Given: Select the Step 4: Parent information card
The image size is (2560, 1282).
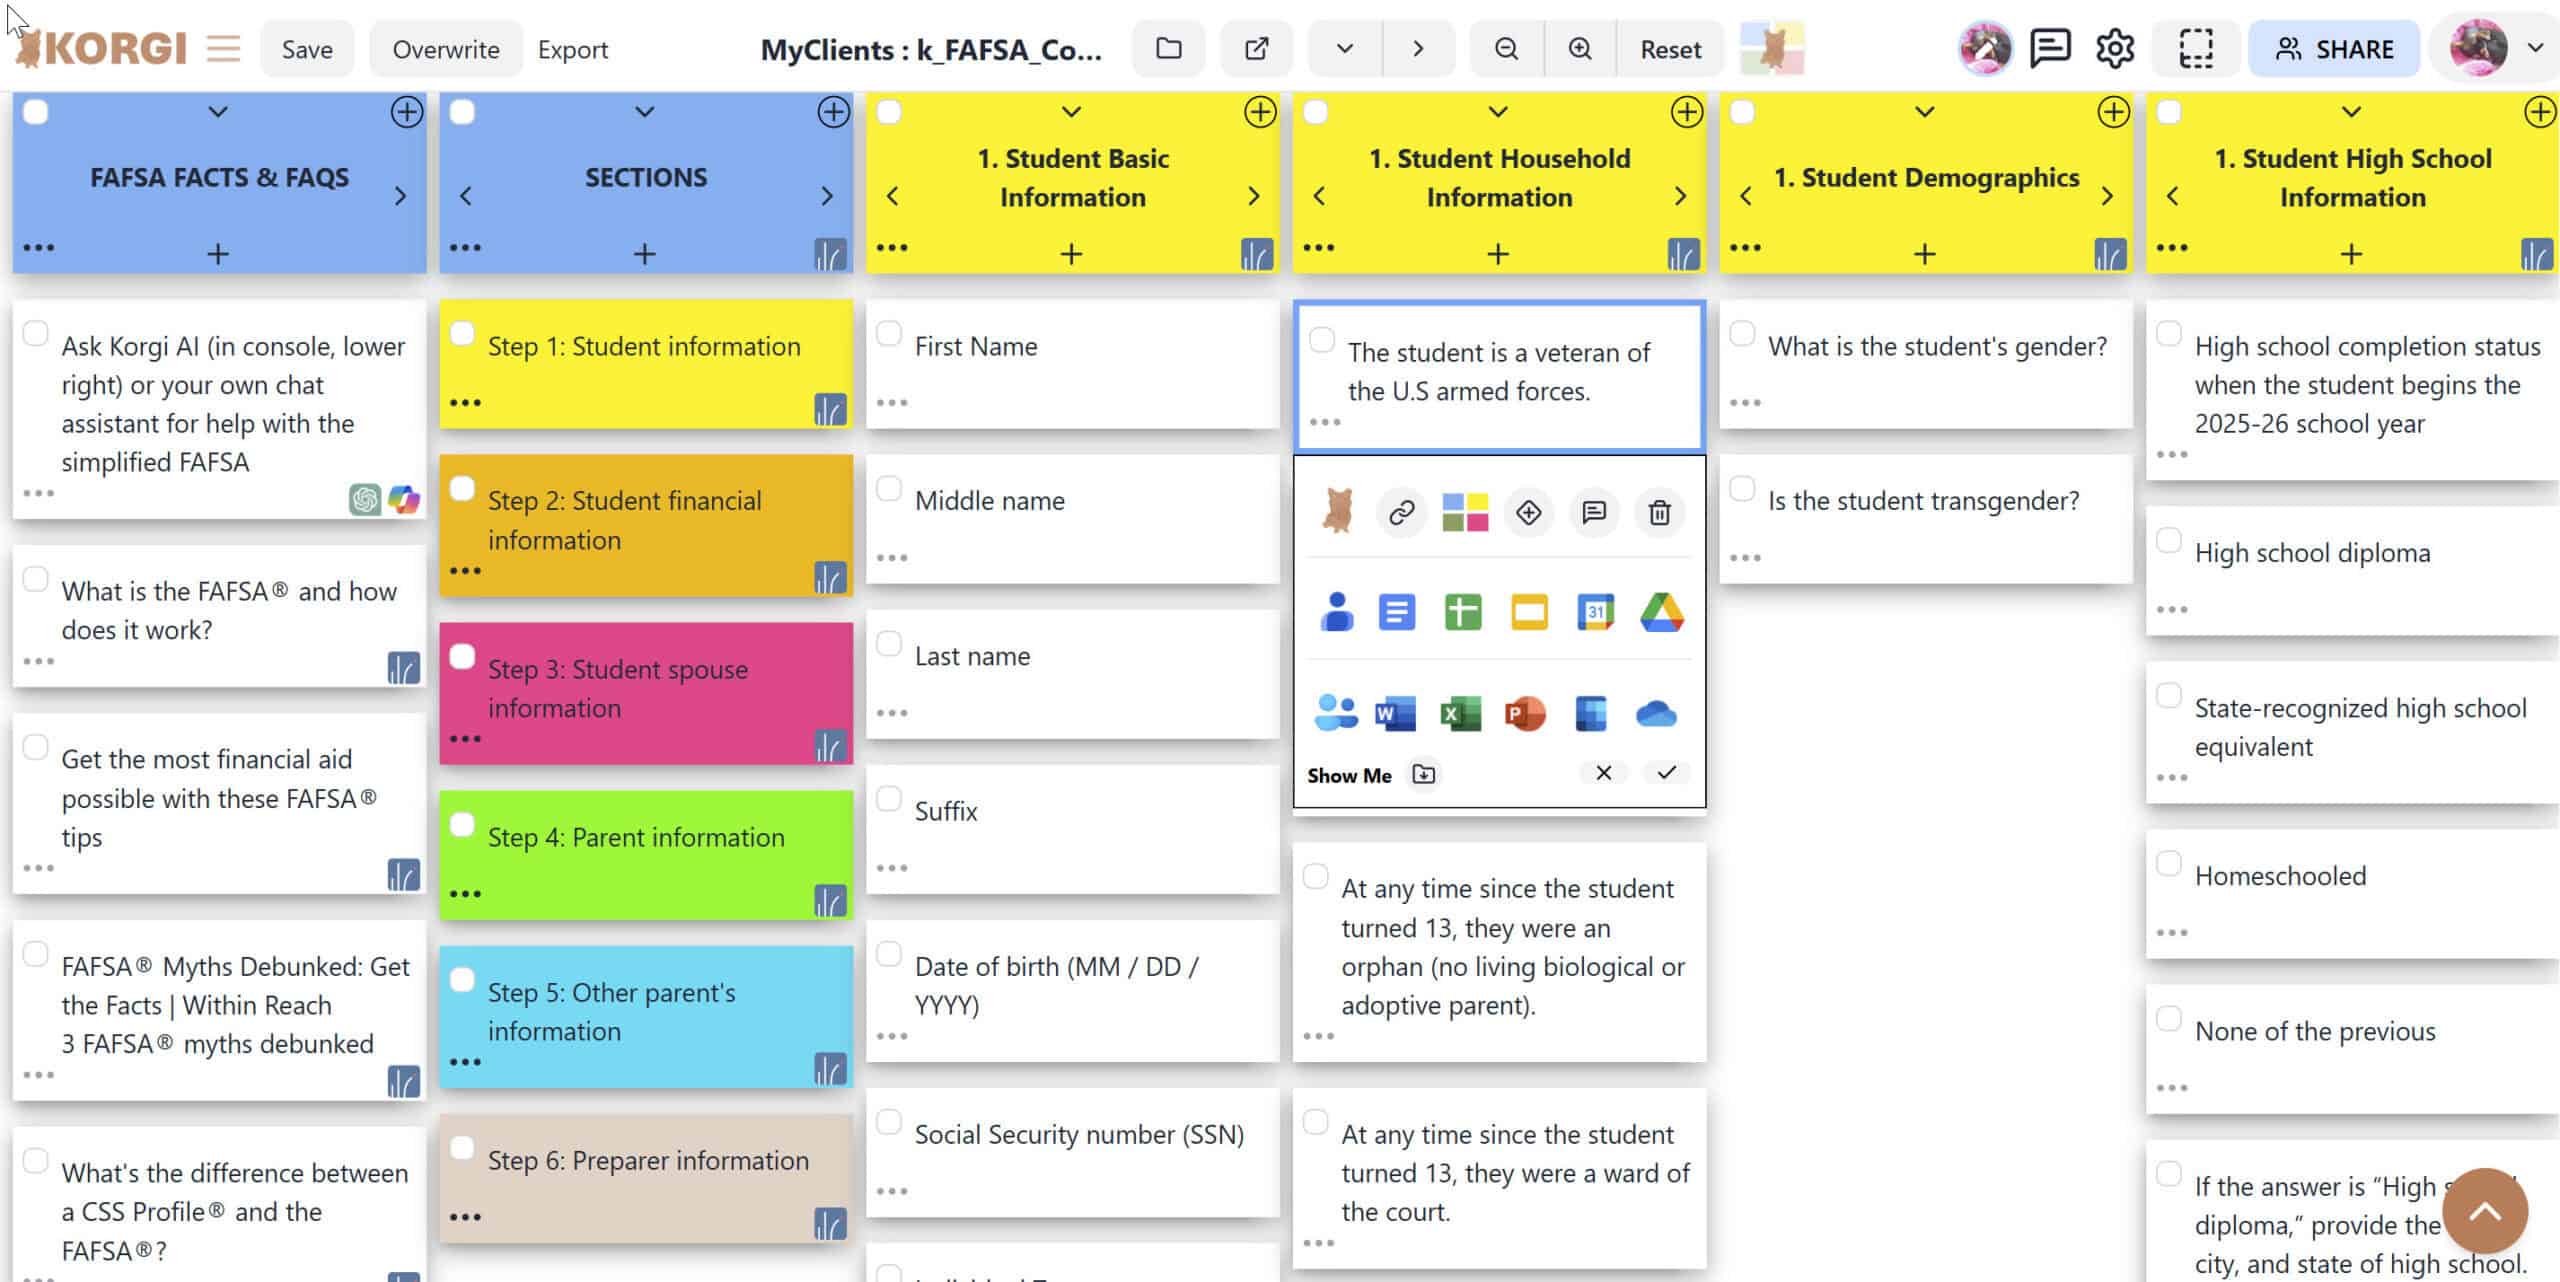Looking at the screenshot, I should coord(646,855).
